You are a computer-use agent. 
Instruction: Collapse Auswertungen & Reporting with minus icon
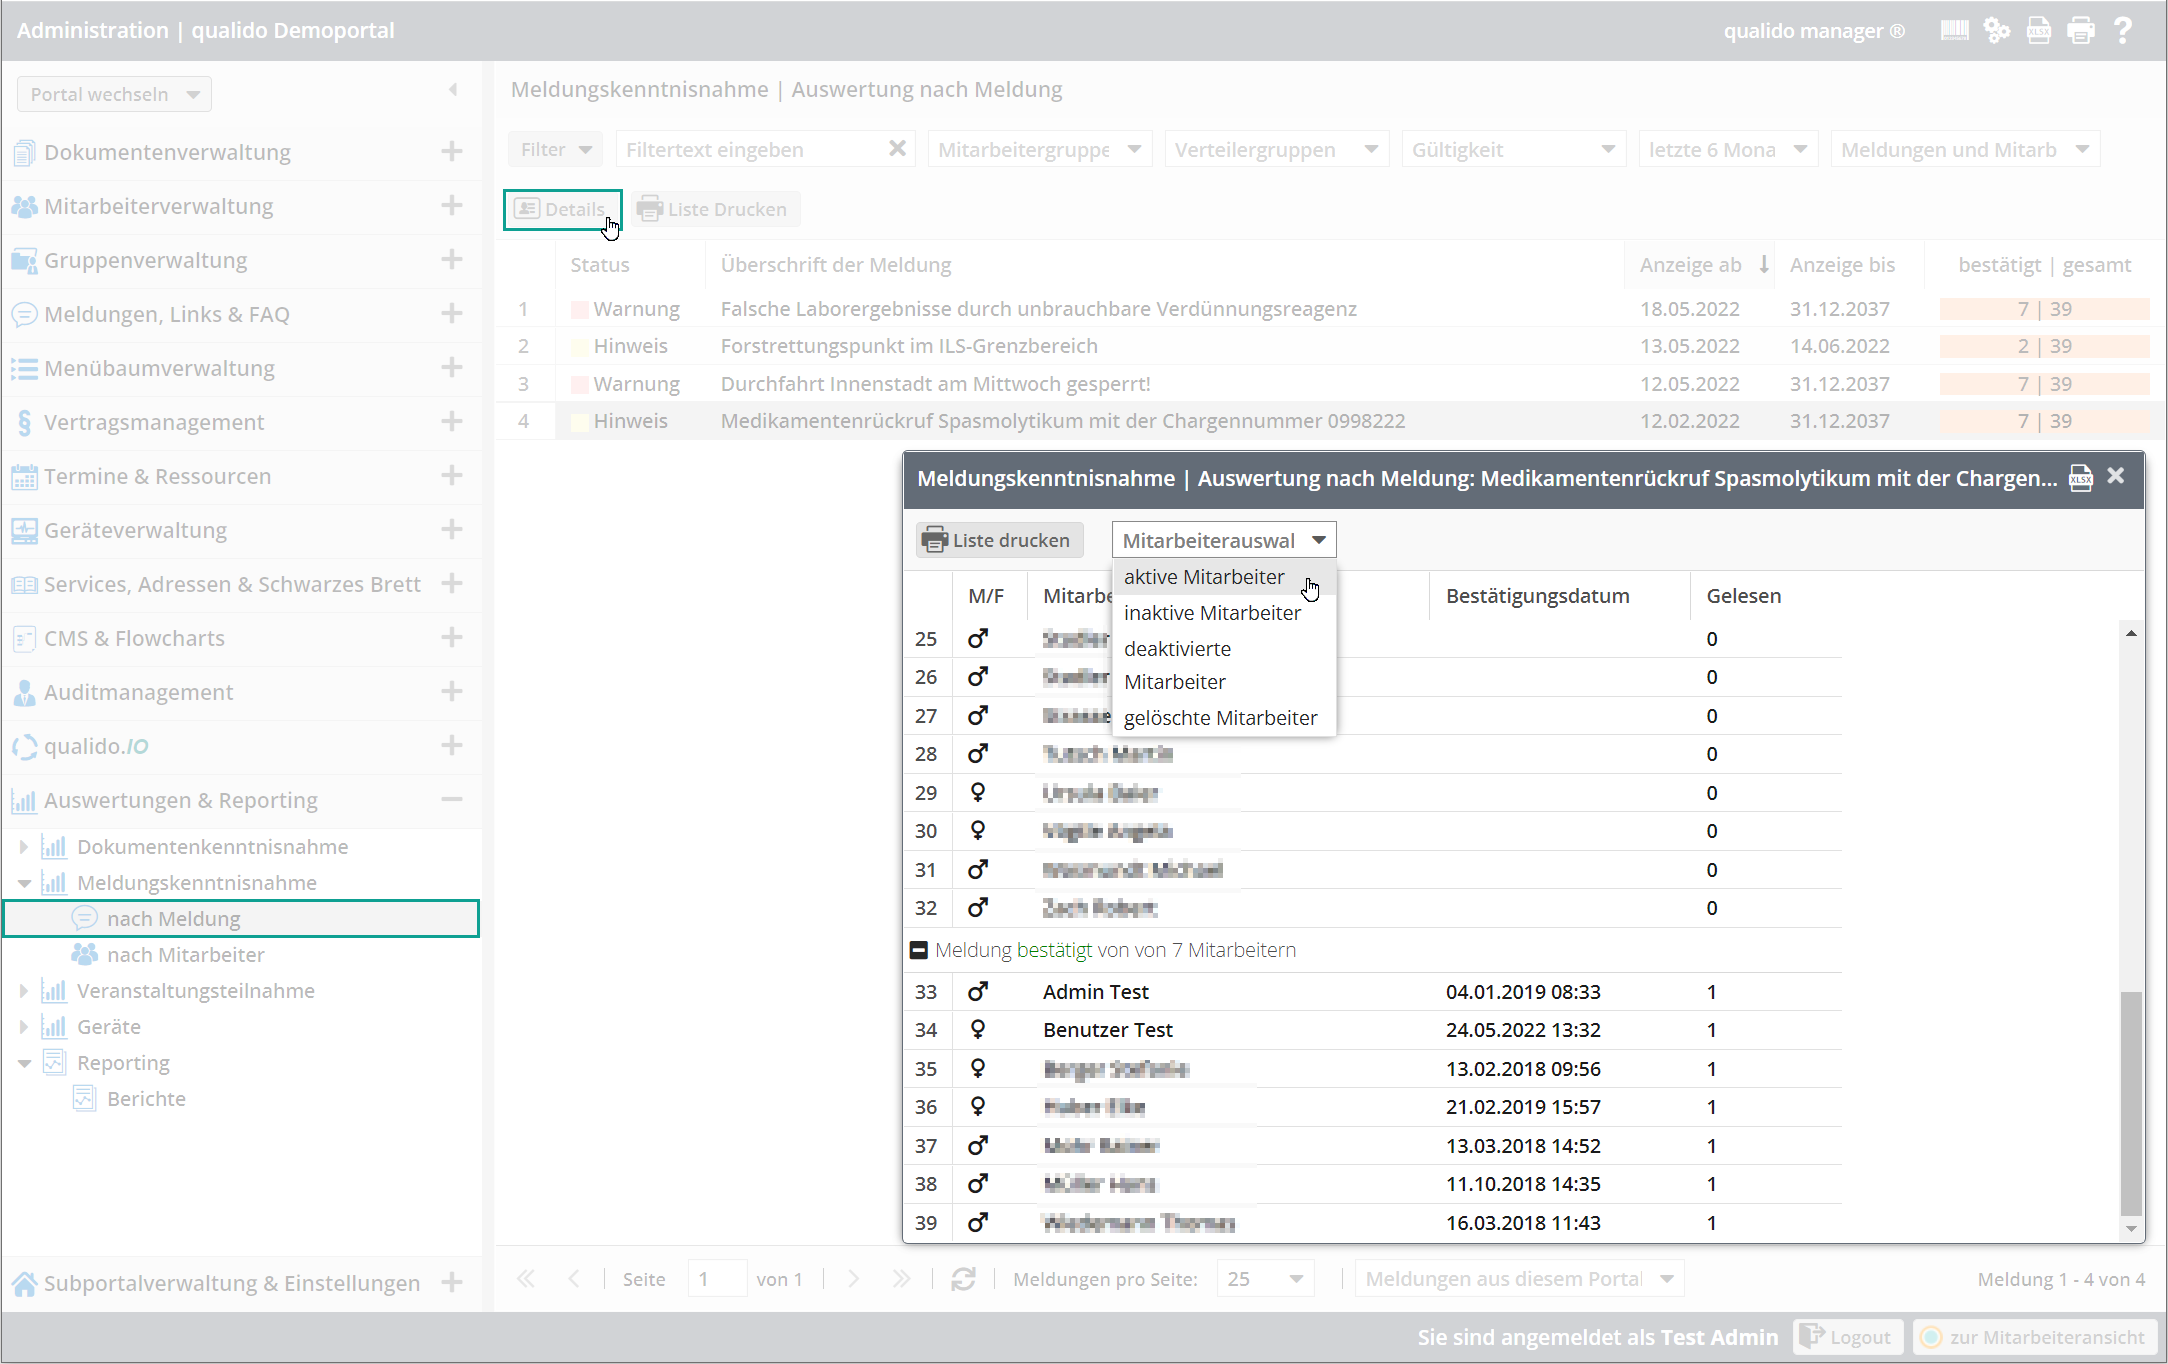click(x=452, y=800)
